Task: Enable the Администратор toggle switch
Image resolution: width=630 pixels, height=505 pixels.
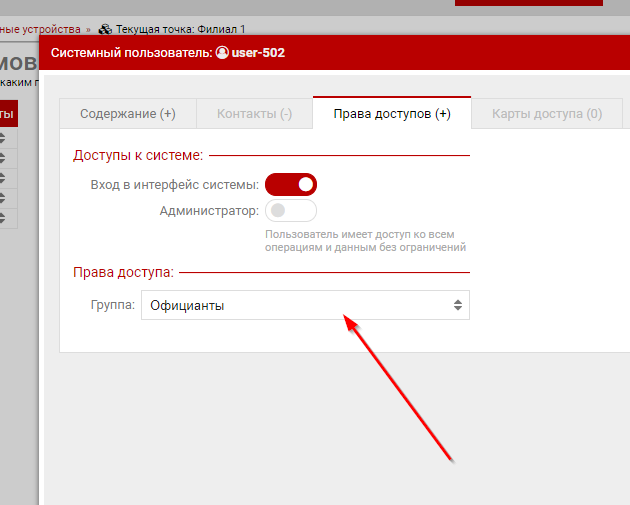Action: (291, 211)
